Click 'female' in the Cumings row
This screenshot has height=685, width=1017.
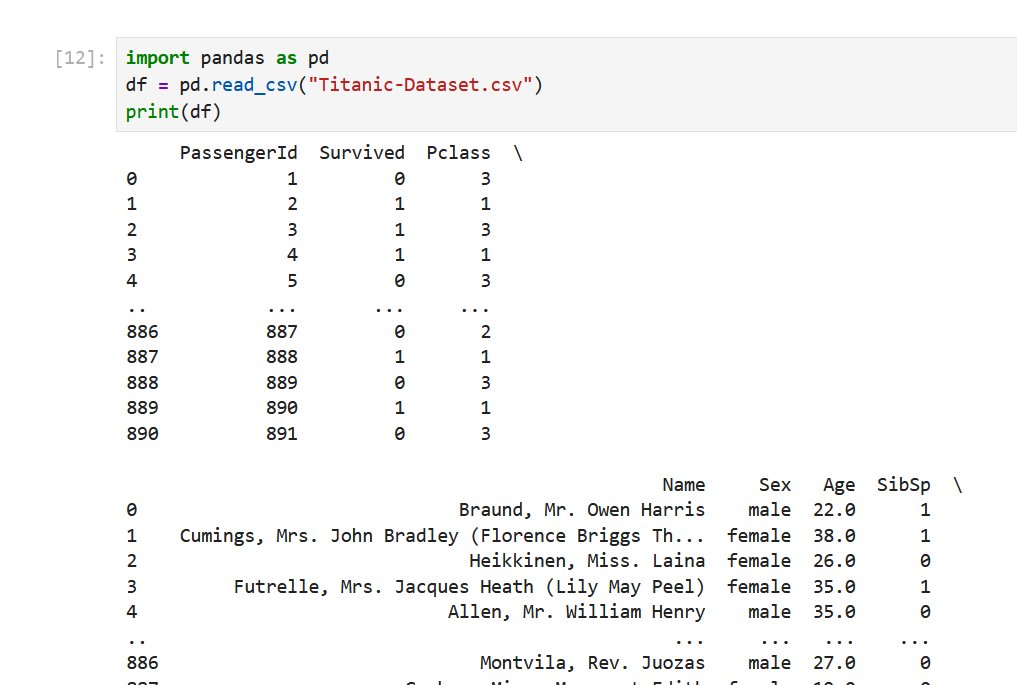(759, 536)
